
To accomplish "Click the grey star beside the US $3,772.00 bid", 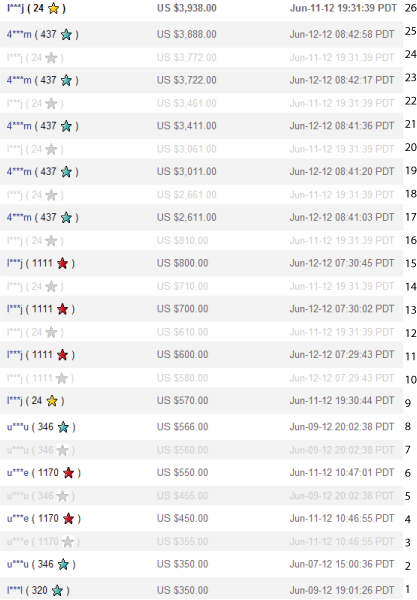I will 51,58.
